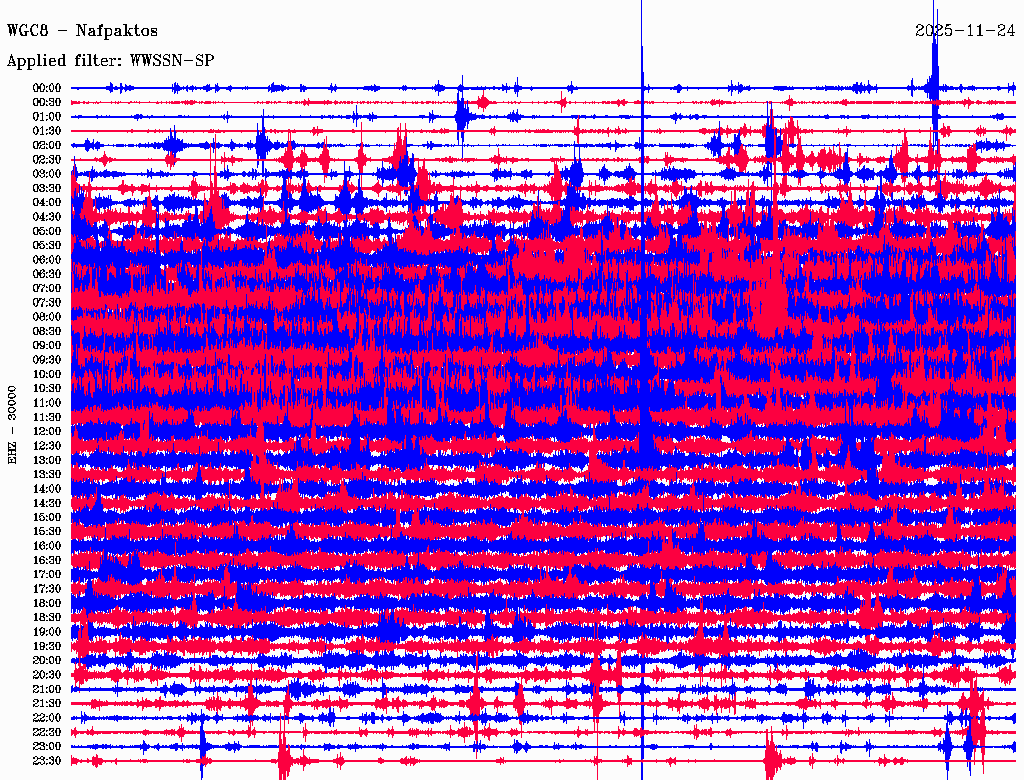Viewport: 1024px width, 780px height.
Task: Select the 10:30 trace label
Action: (47, 389)
